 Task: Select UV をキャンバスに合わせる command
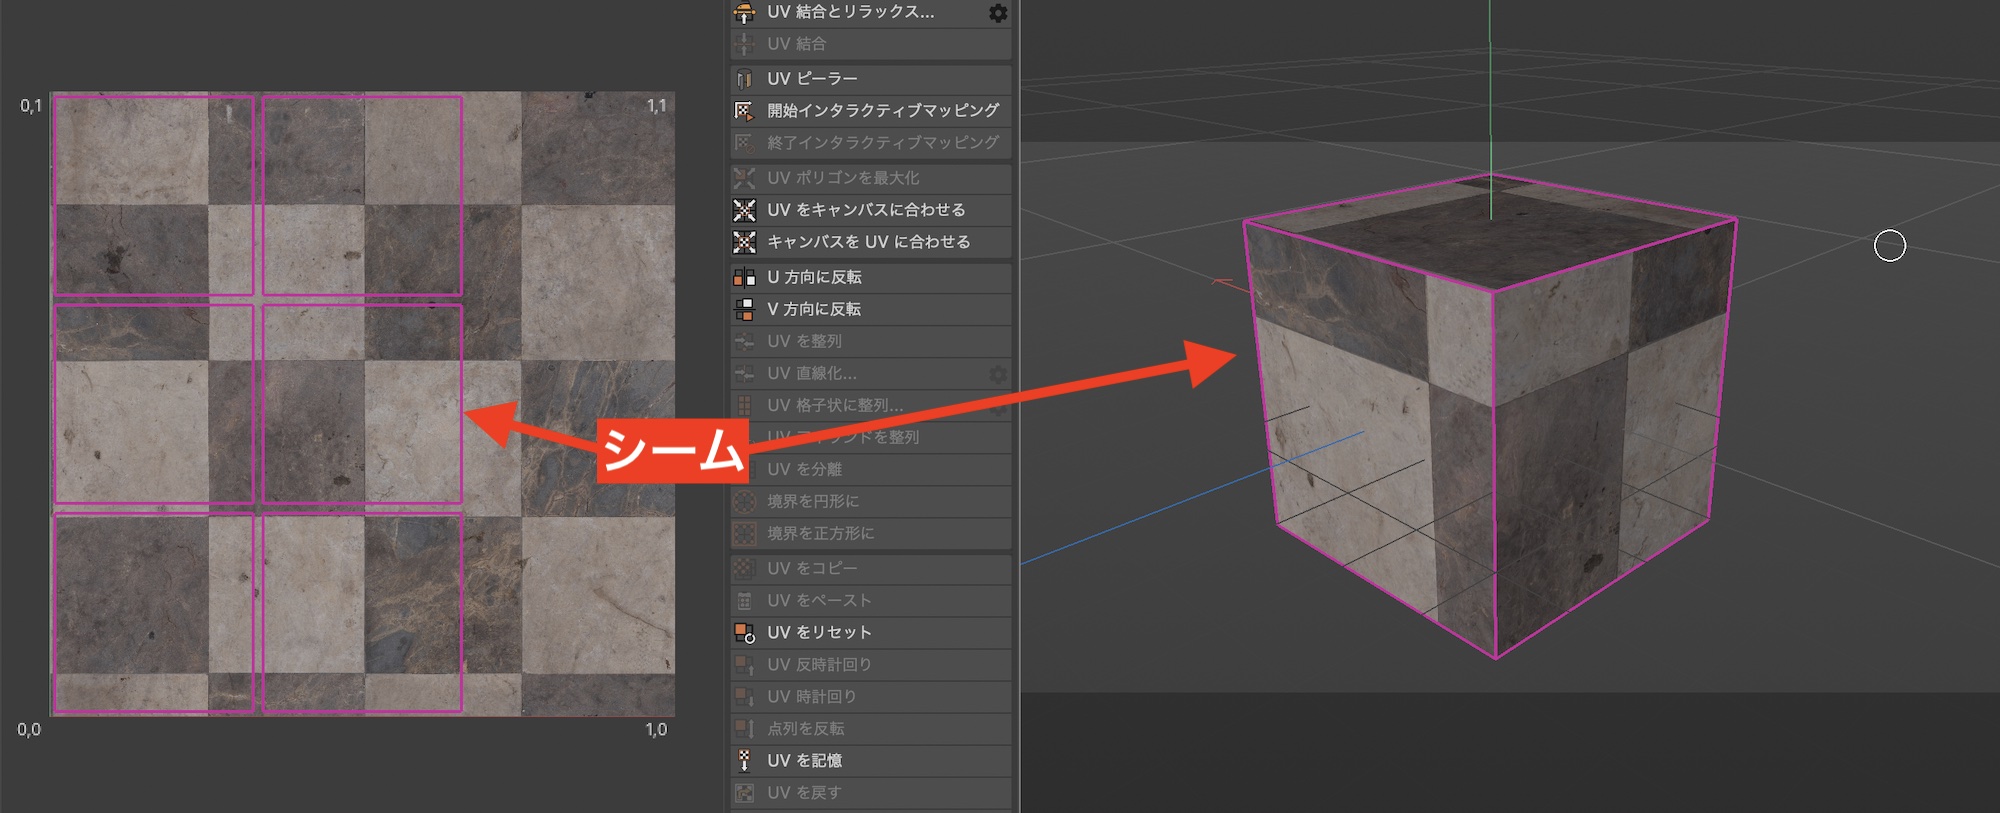[x=866, y=210]
